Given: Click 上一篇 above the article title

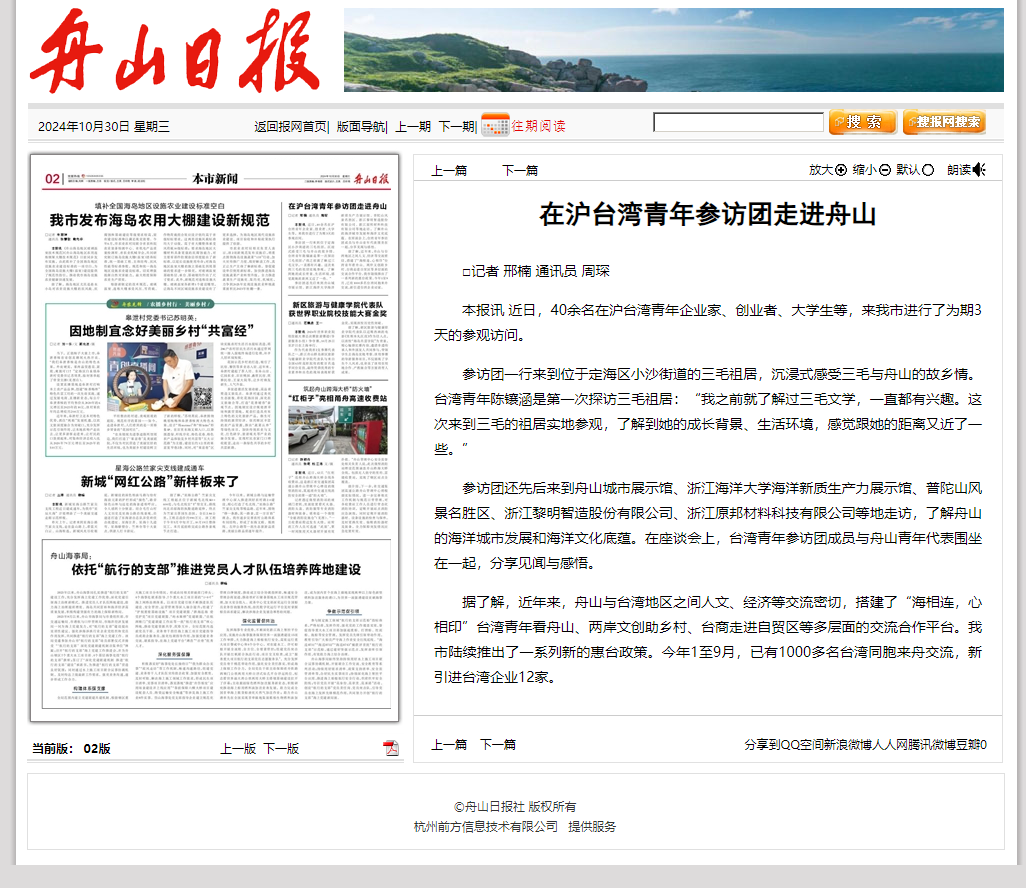Looking at the screenshot, I should point(449,171).
